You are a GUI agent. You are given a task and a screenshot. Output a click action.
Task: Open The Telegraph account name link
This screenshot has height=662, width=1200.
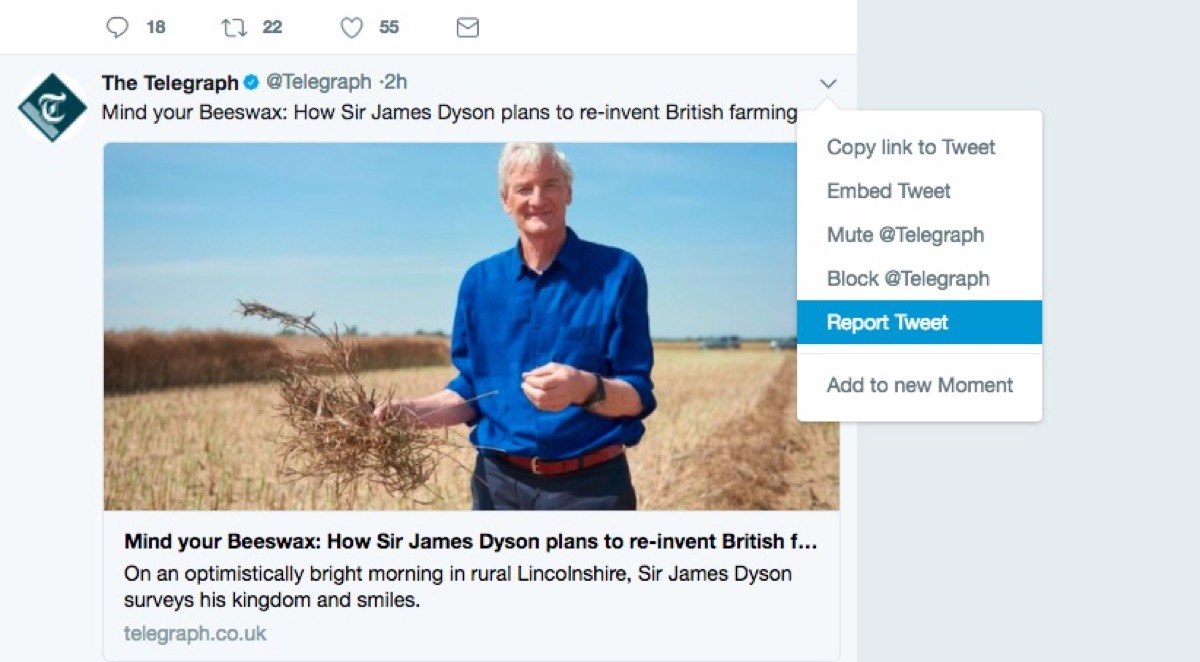point(170,83)
